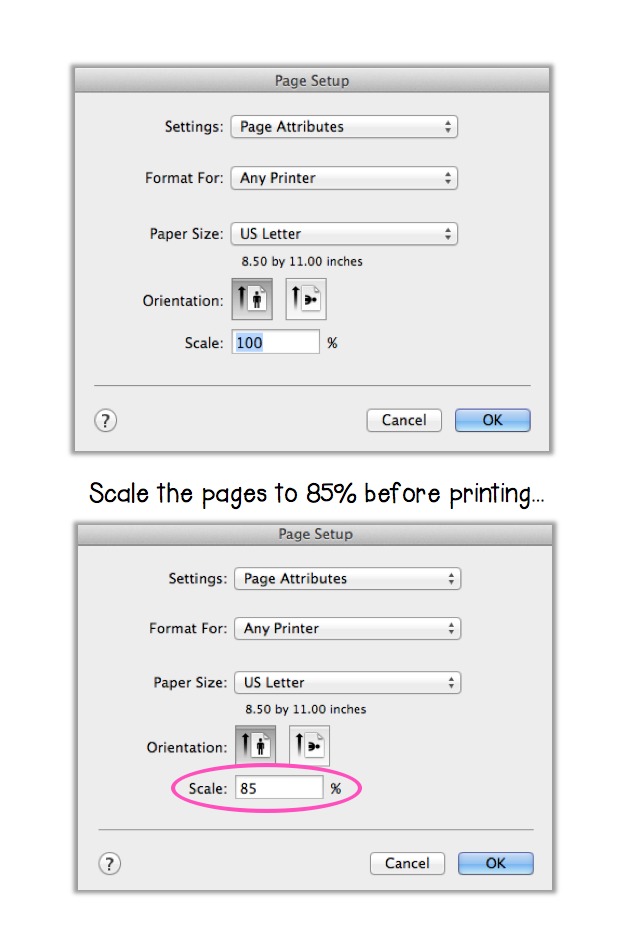Open Settings Page Attributes dropdown in lower dialog
644x934 pixels.
click(348, 578)
